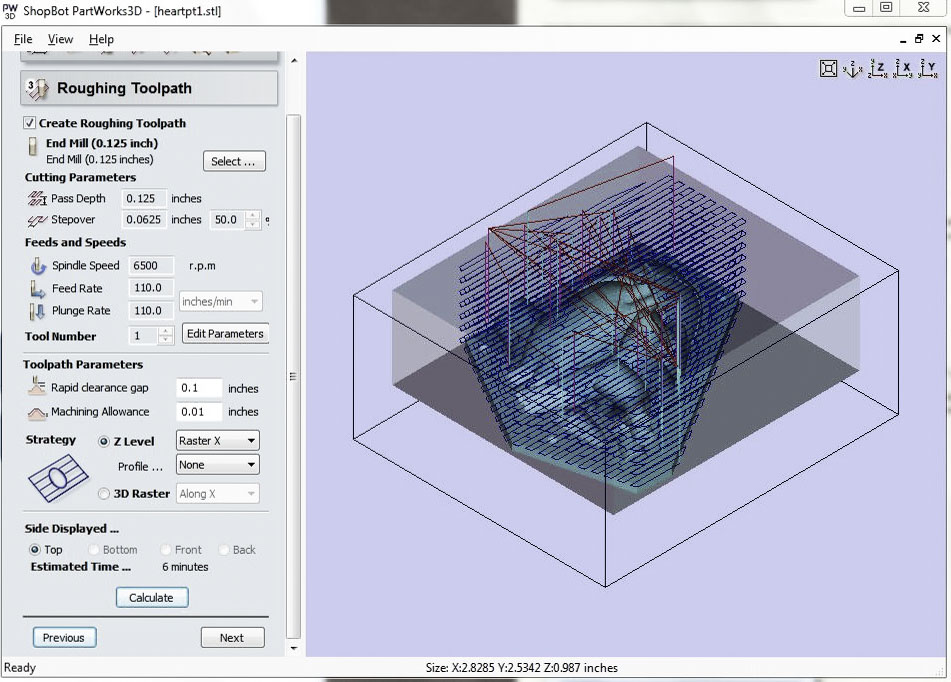The height and width of the screenshot is (682, 951).
Task: Zoom to fit the 3D view
Action: coord(828,69)
